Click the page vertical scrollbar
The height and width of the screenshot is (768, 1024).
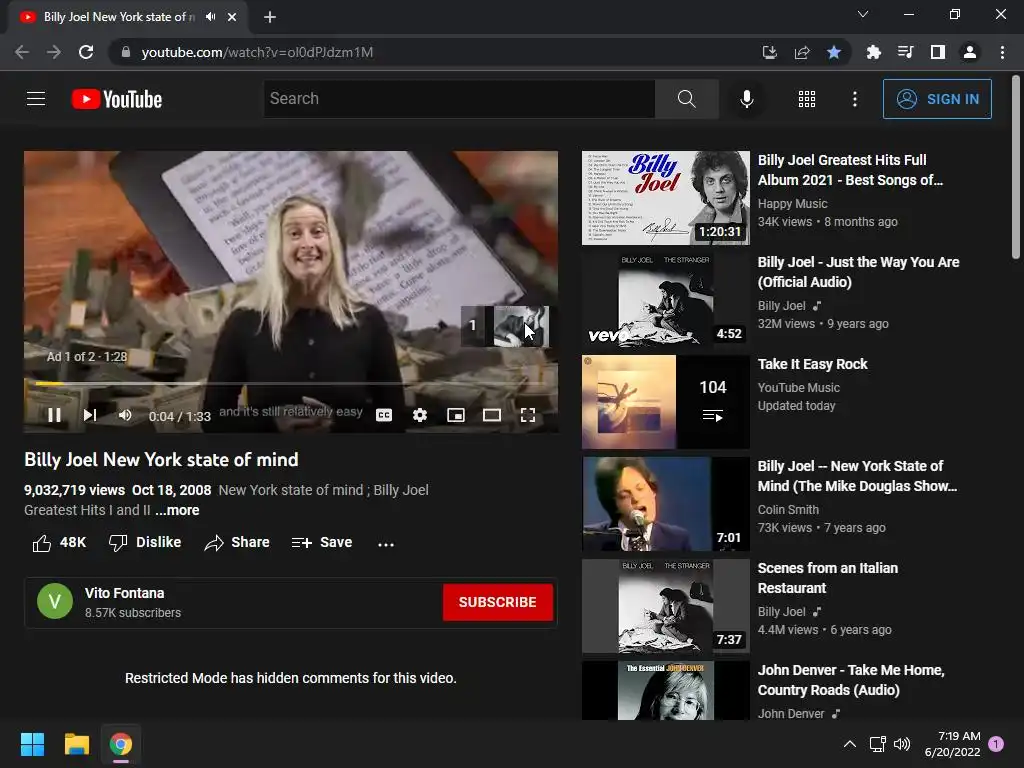(1016, 167)
